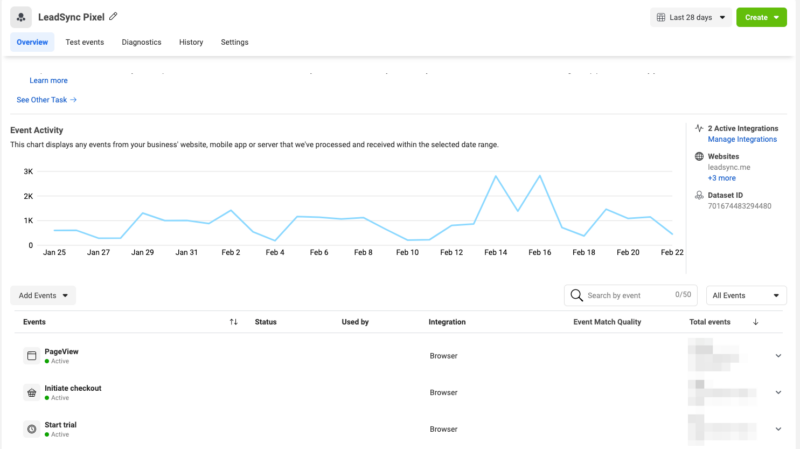Click the Events column sort arrows icon
Image resolution: width=800 pixels, height=449 pixels.
tap(233, 322)
